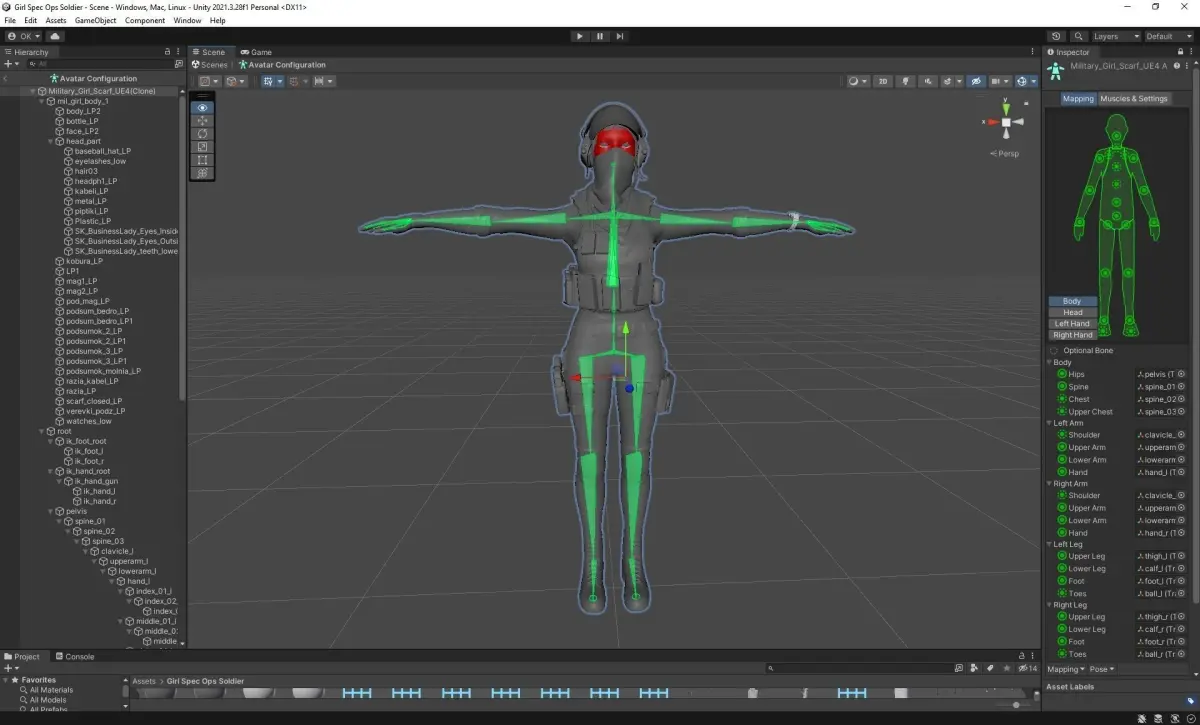Collapse the head_part tree node
The width and height of the screenshot is (1200, 725).
(51, 141)
